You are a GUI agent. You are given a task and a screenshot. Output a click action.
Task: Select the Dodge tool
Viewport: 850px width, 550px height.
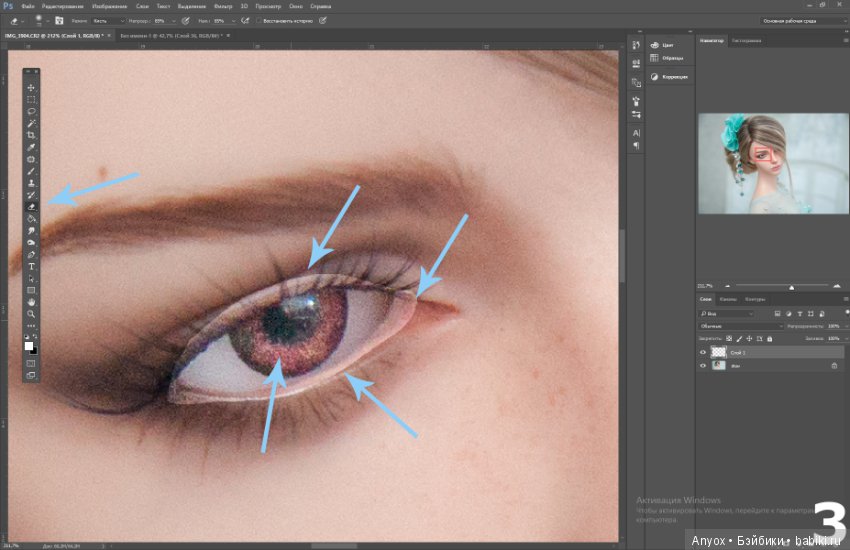pos(31,243)
